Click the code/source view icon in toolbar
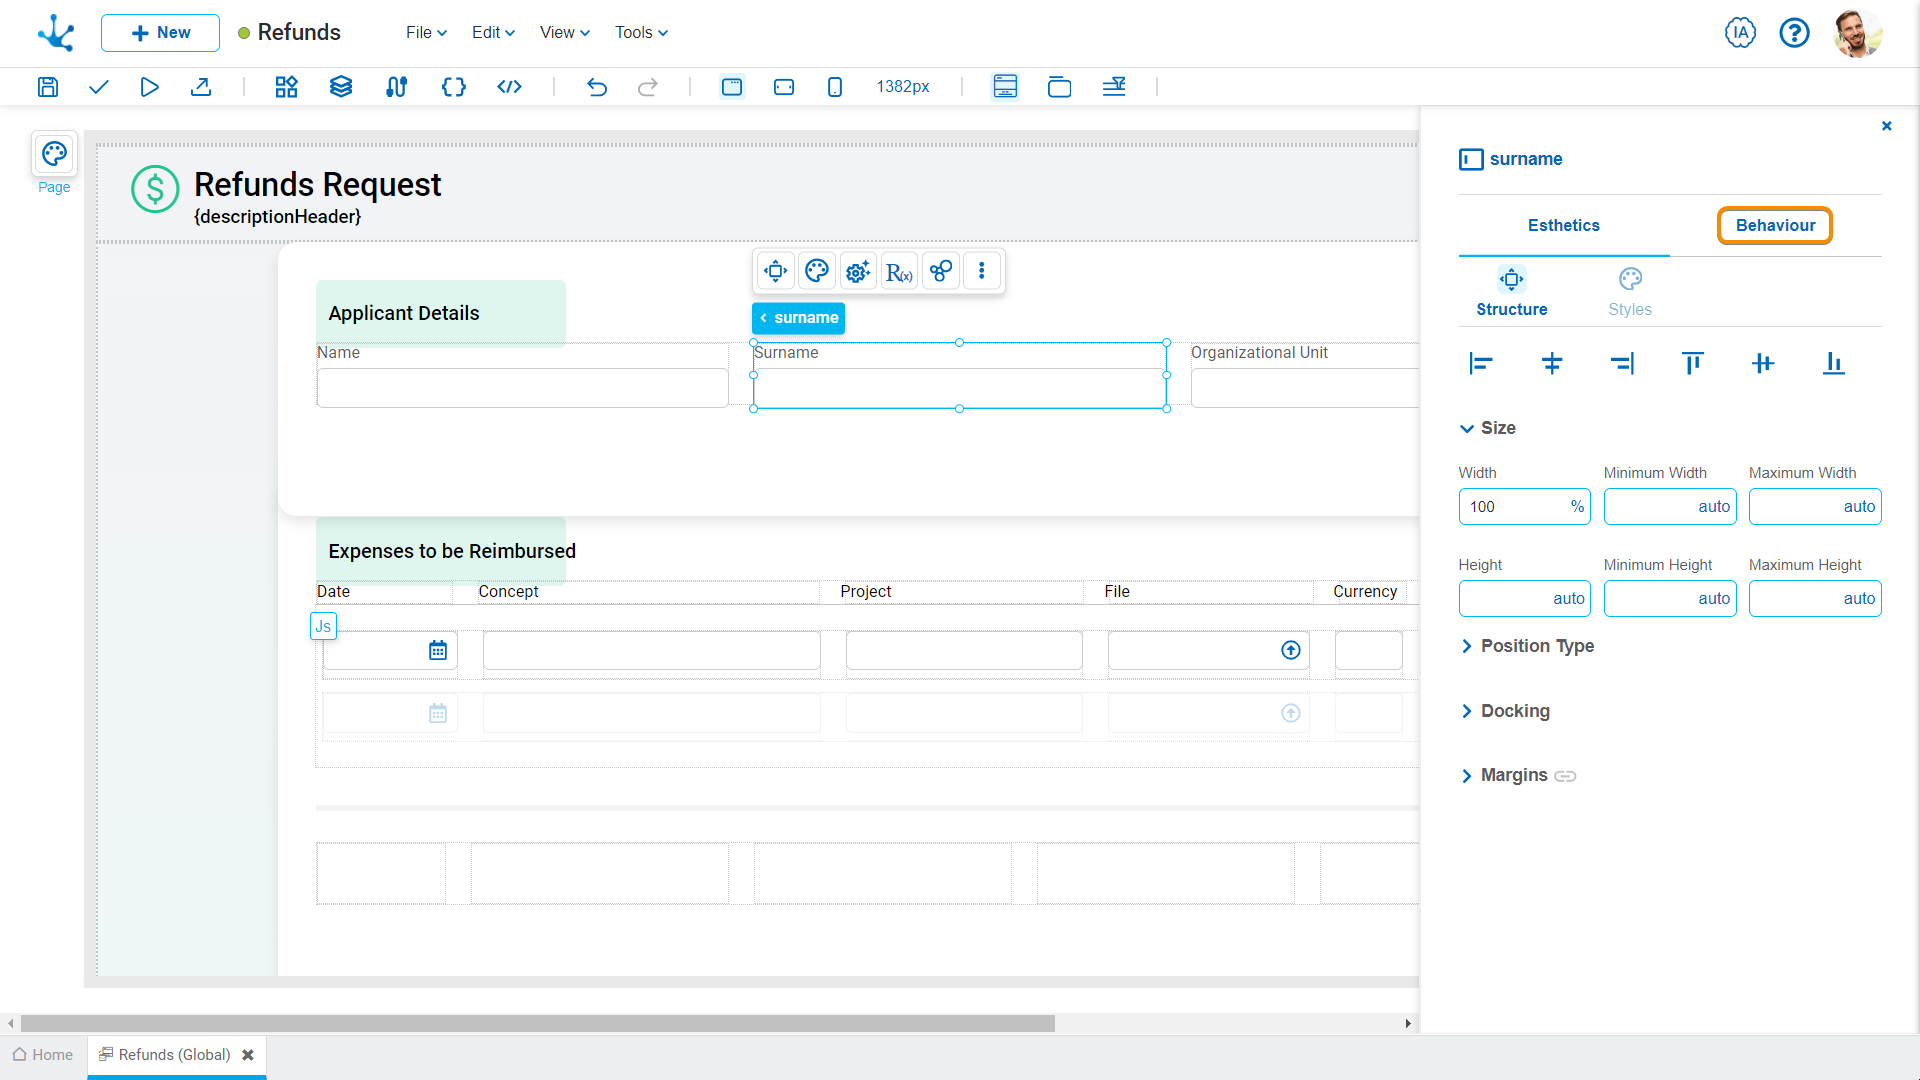 click(x=508, y=87)
